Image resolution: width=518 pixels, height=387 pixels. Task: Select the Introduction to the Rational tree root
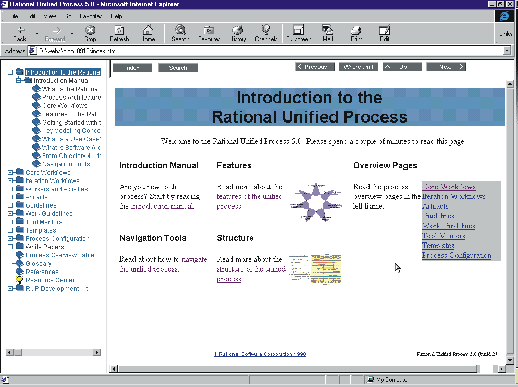[63, 72]
